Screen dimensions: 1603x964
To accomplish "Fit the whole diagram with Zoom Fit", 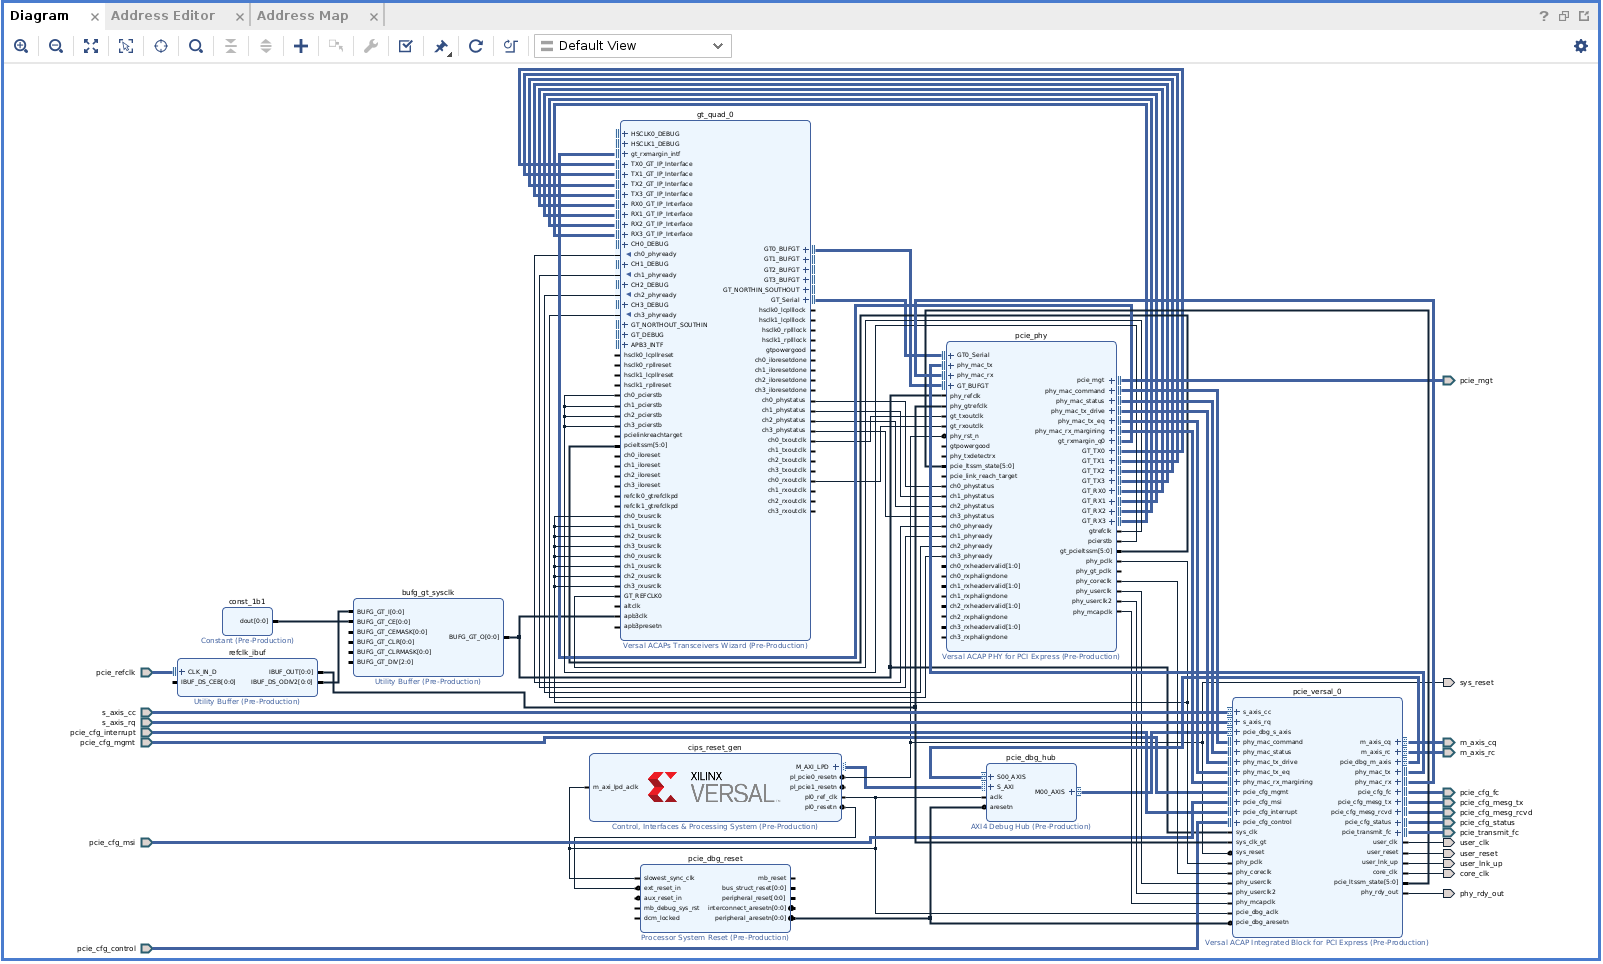I will click(x=91, y=46).
